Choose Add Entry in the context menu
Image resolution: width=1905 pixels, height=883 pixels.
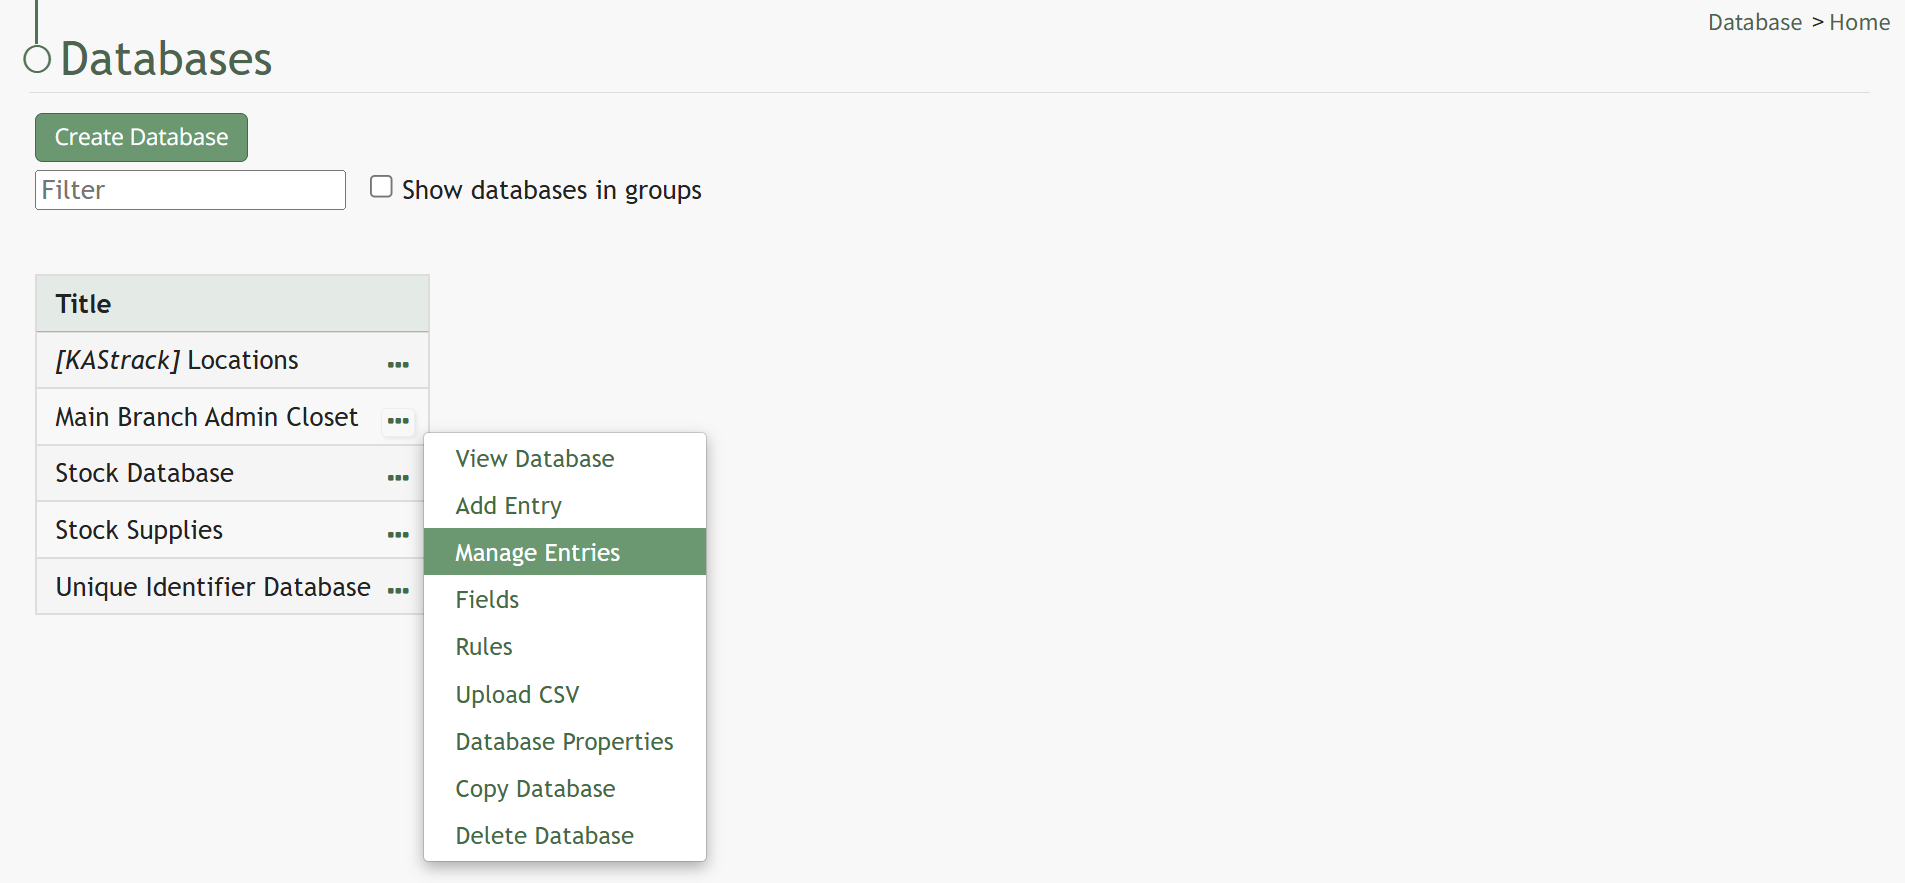point(565,505)
